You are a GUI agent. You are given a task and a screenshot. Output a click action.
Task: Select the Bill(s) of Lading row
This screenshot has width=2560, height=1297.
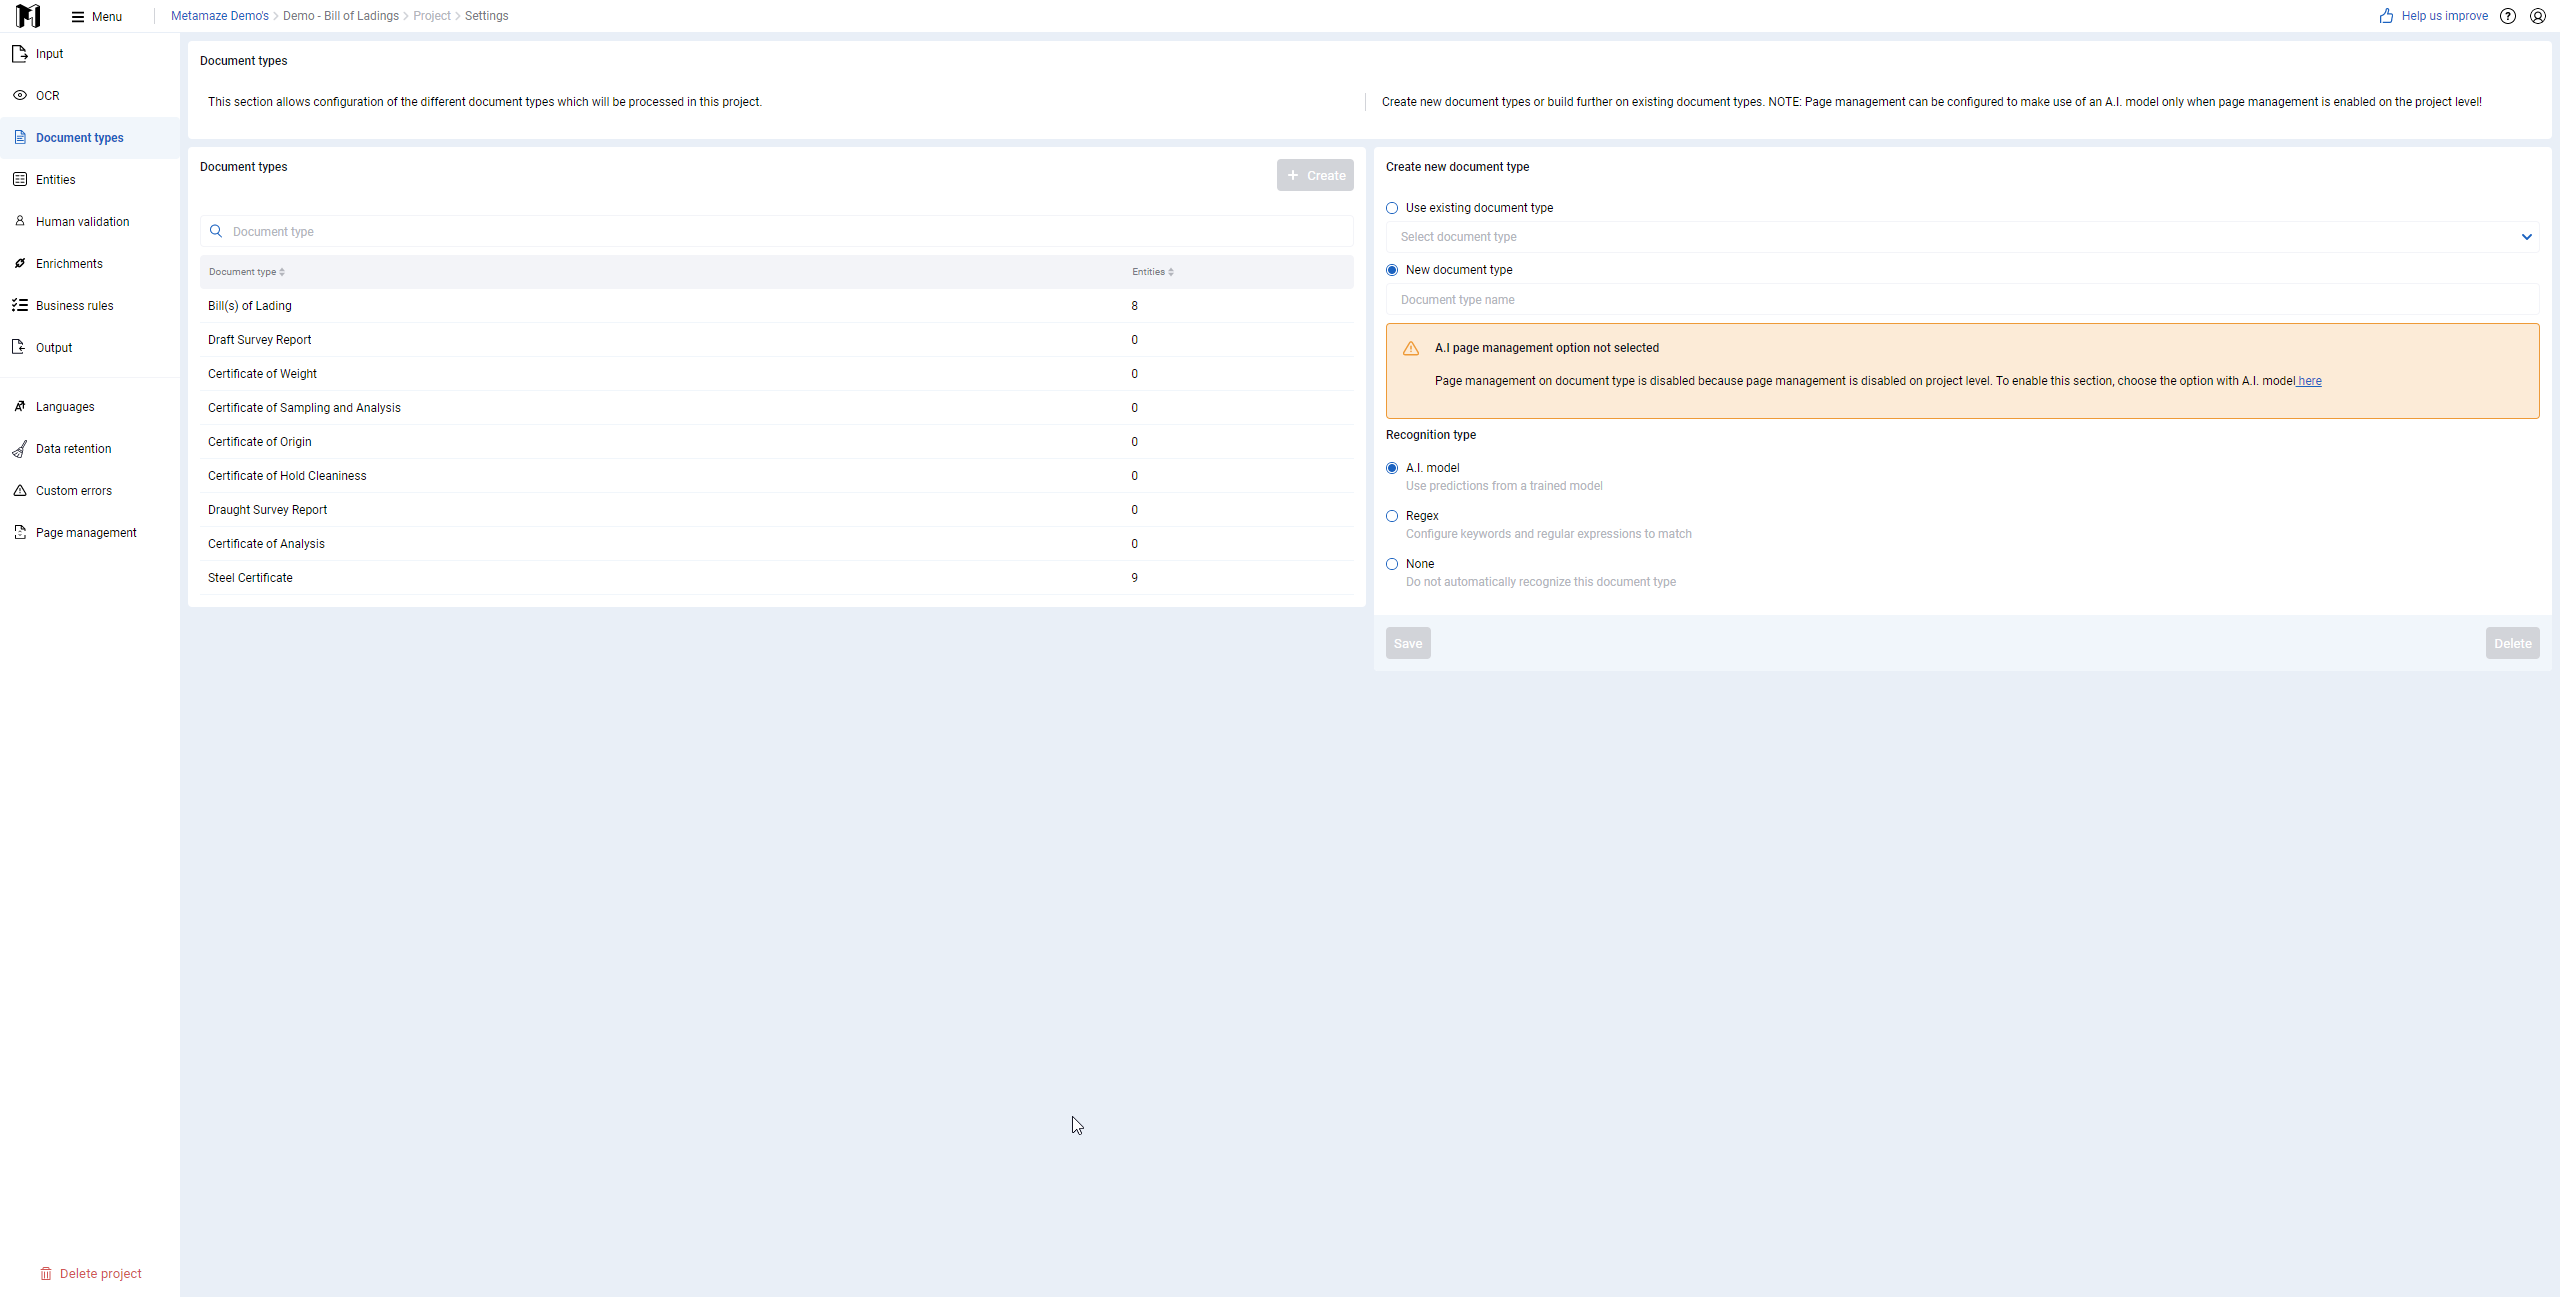[x=777, y=306]
